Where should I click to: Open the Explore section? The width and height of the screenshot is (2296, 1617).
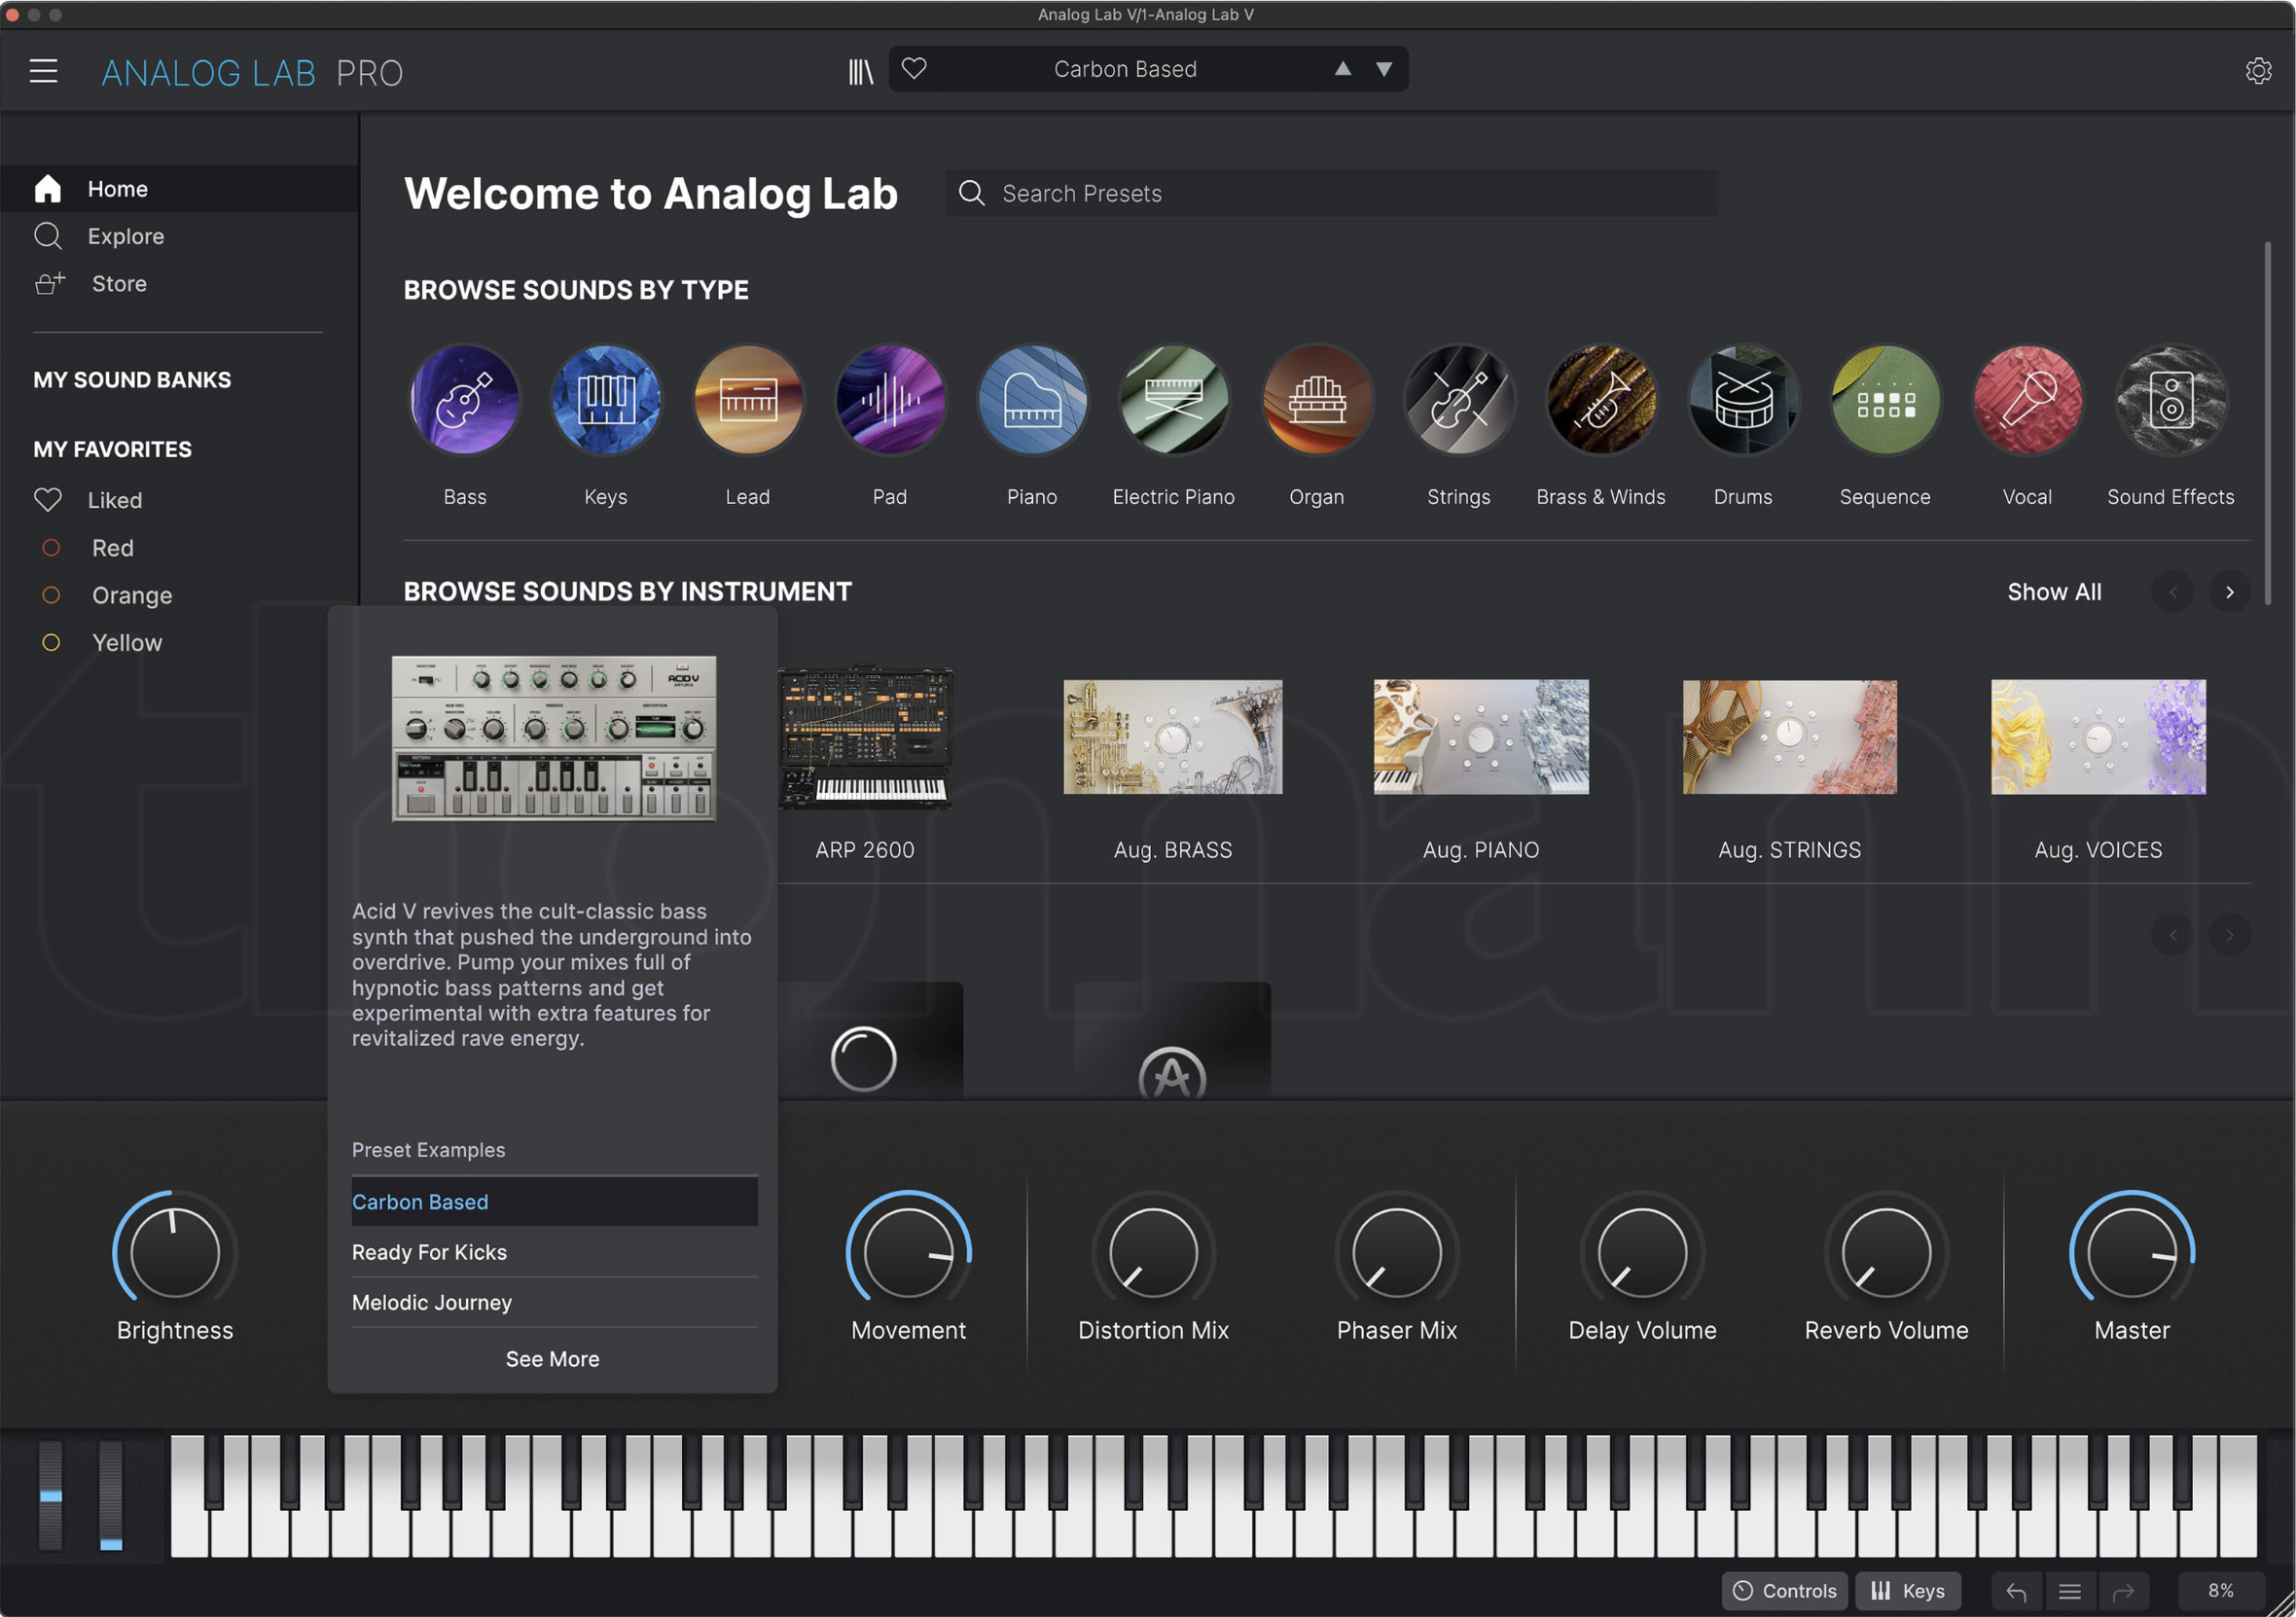(125, 236)
